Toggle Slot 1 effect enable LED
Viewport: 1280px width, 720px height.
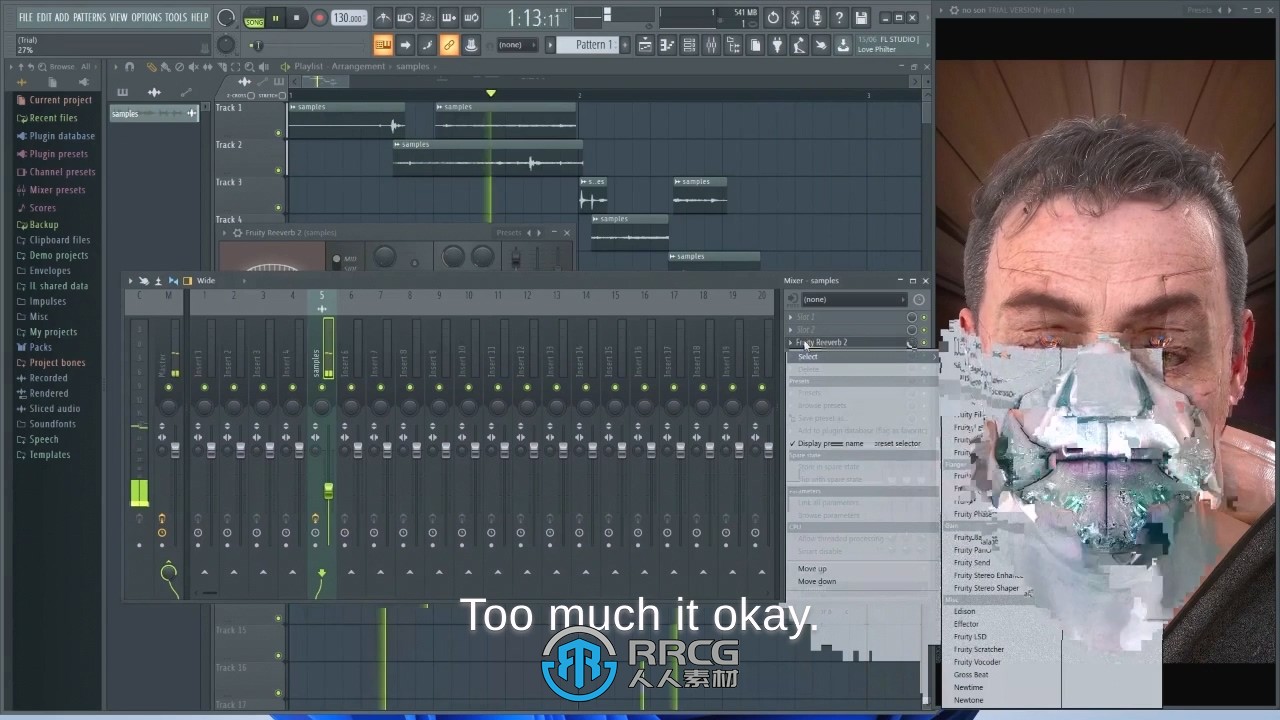923,317
